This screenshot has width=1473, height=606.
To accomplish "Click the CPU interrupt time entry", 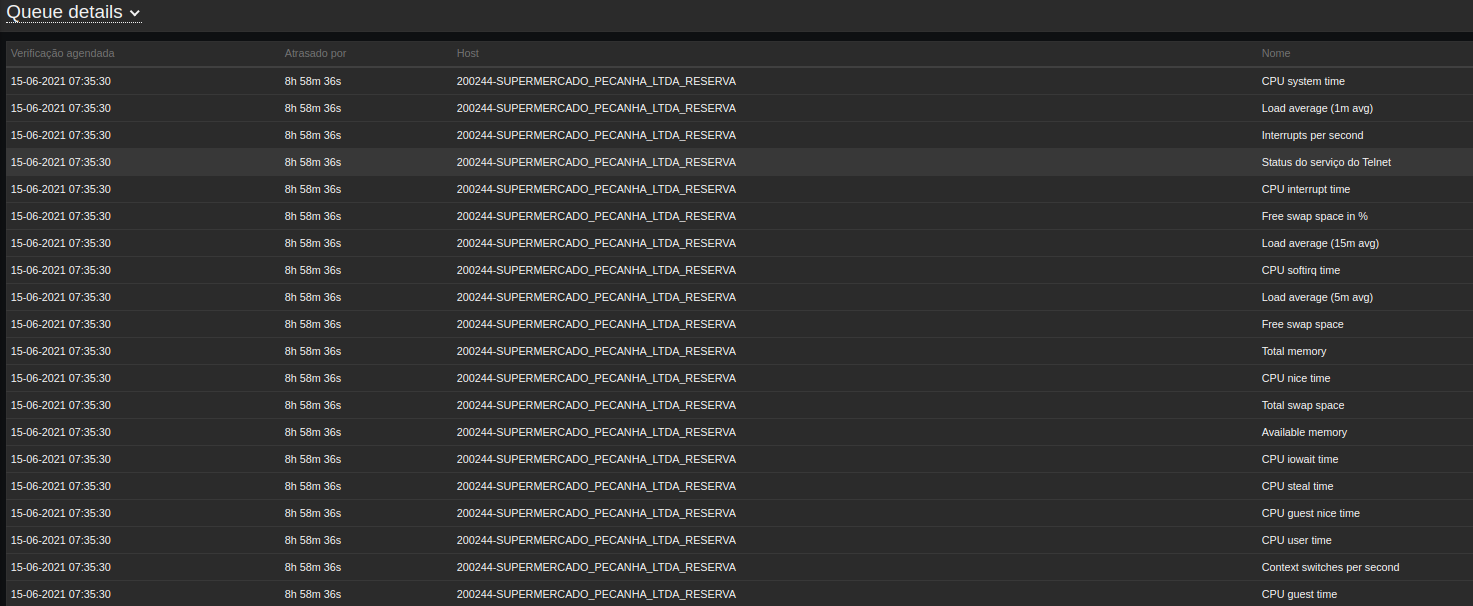I will coord(1306,189).
